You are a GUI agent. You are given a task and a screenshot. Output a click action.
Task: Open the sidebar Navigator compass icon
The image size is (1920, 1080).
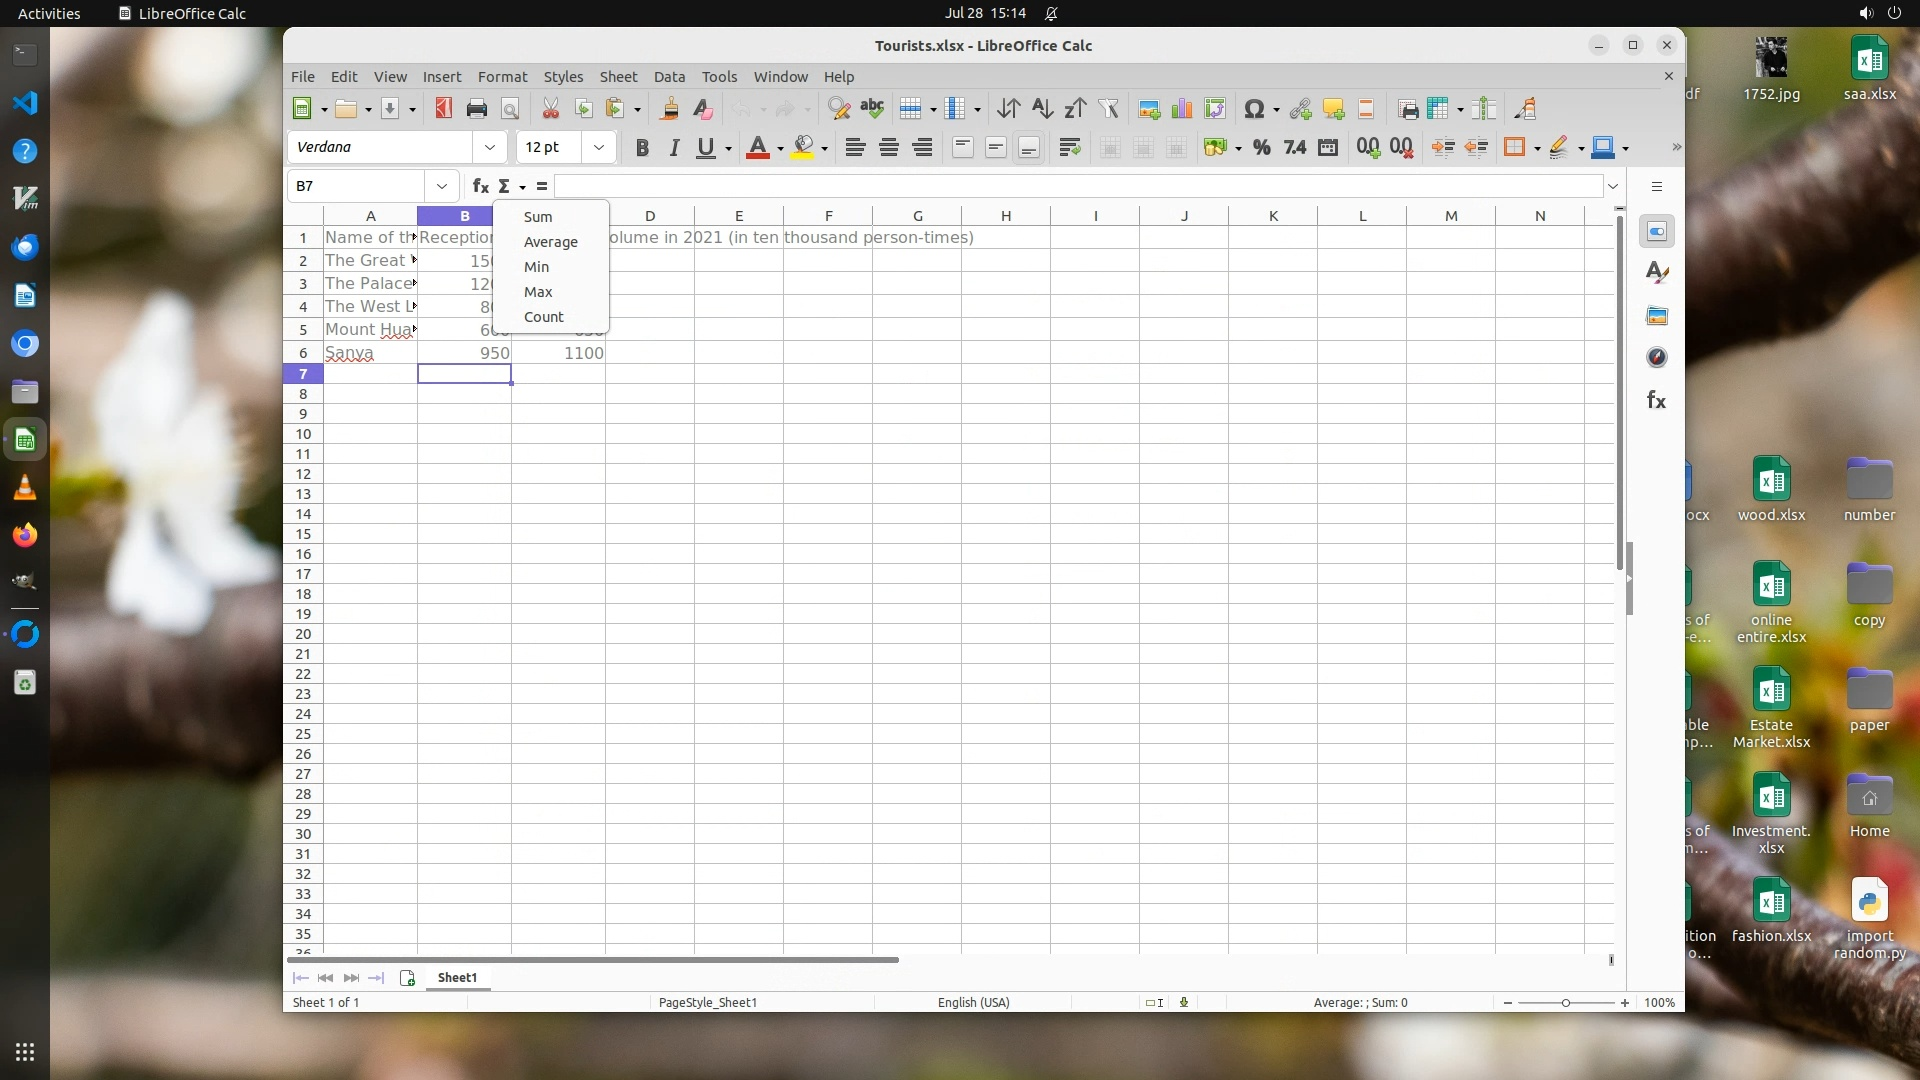click(x=1656, y=358)
